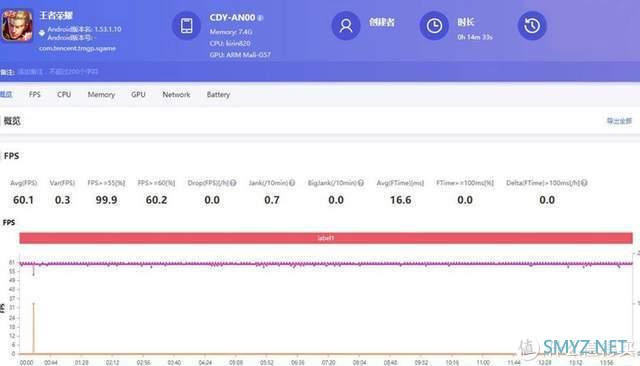
Task: Open the history clock-arrow icon
Action: [532, 26]
